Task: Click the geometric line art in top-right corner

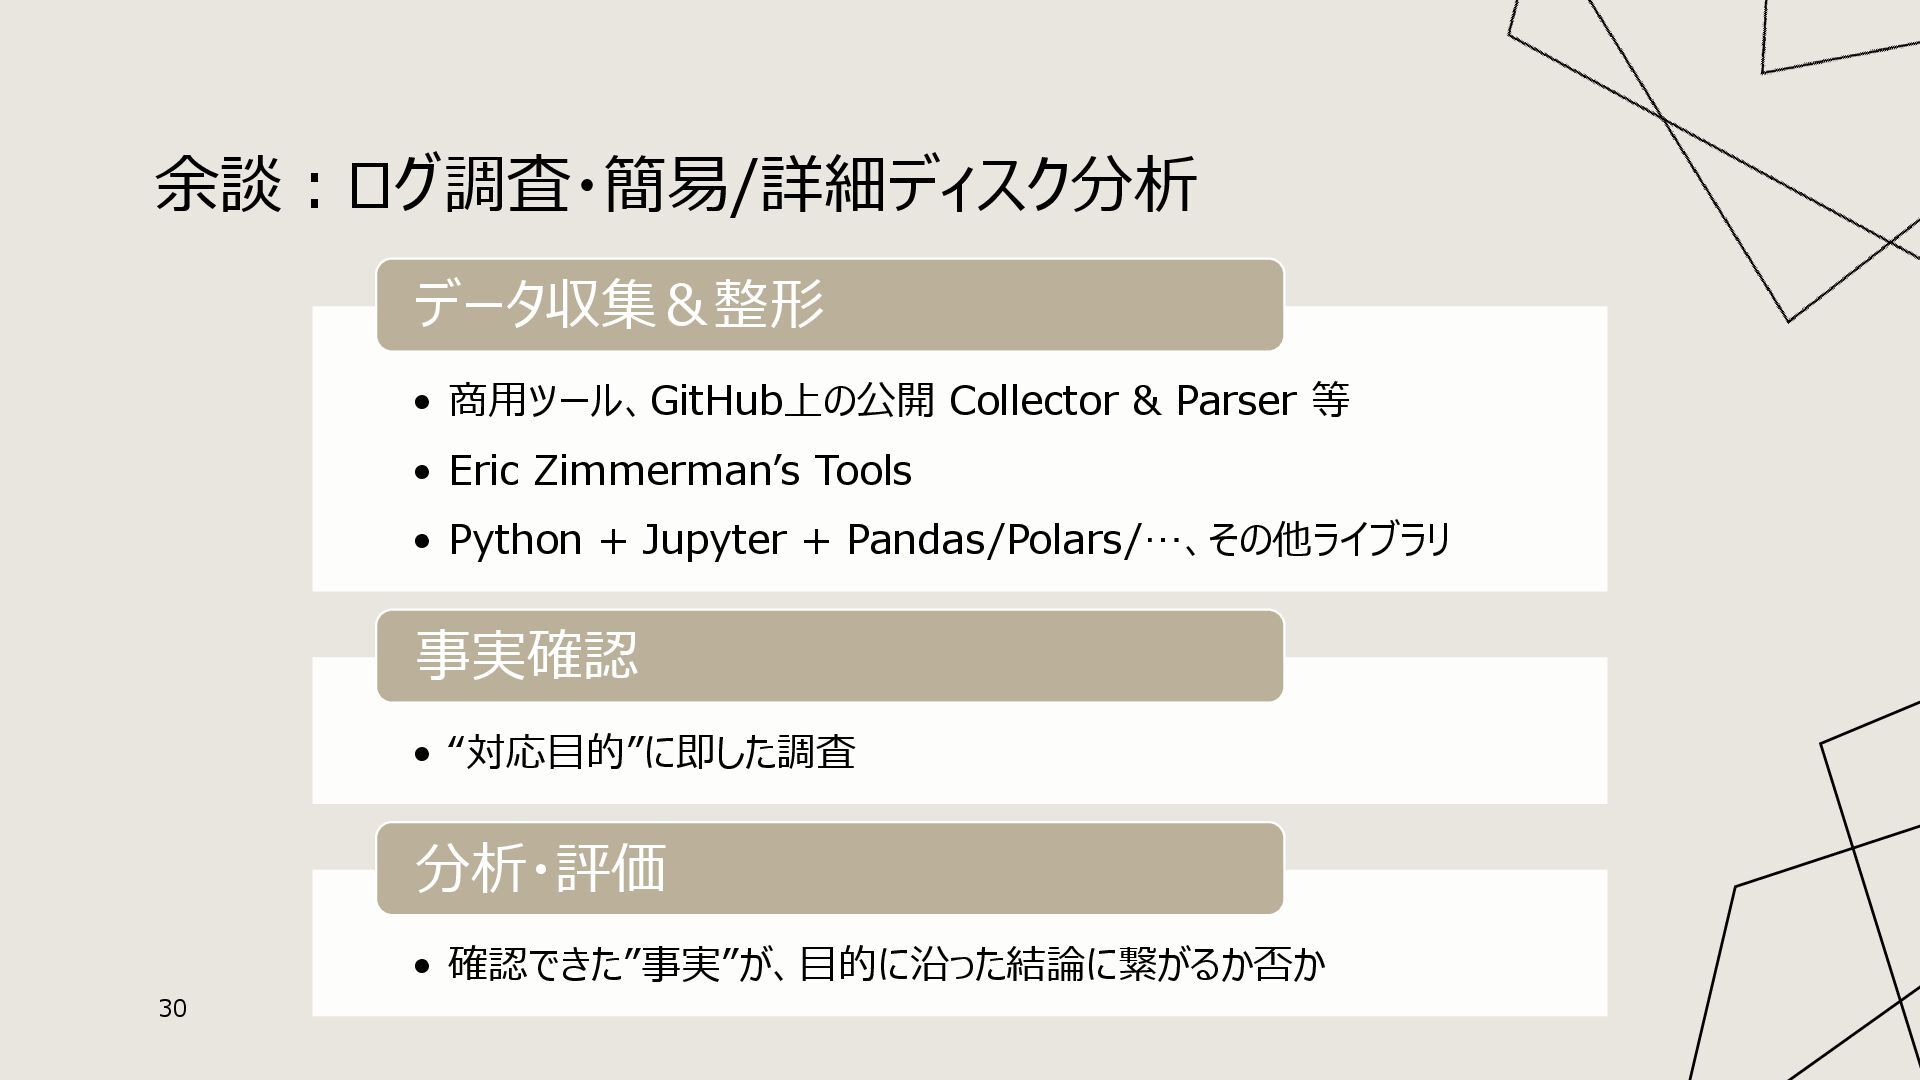Action: click(1714, 160)
